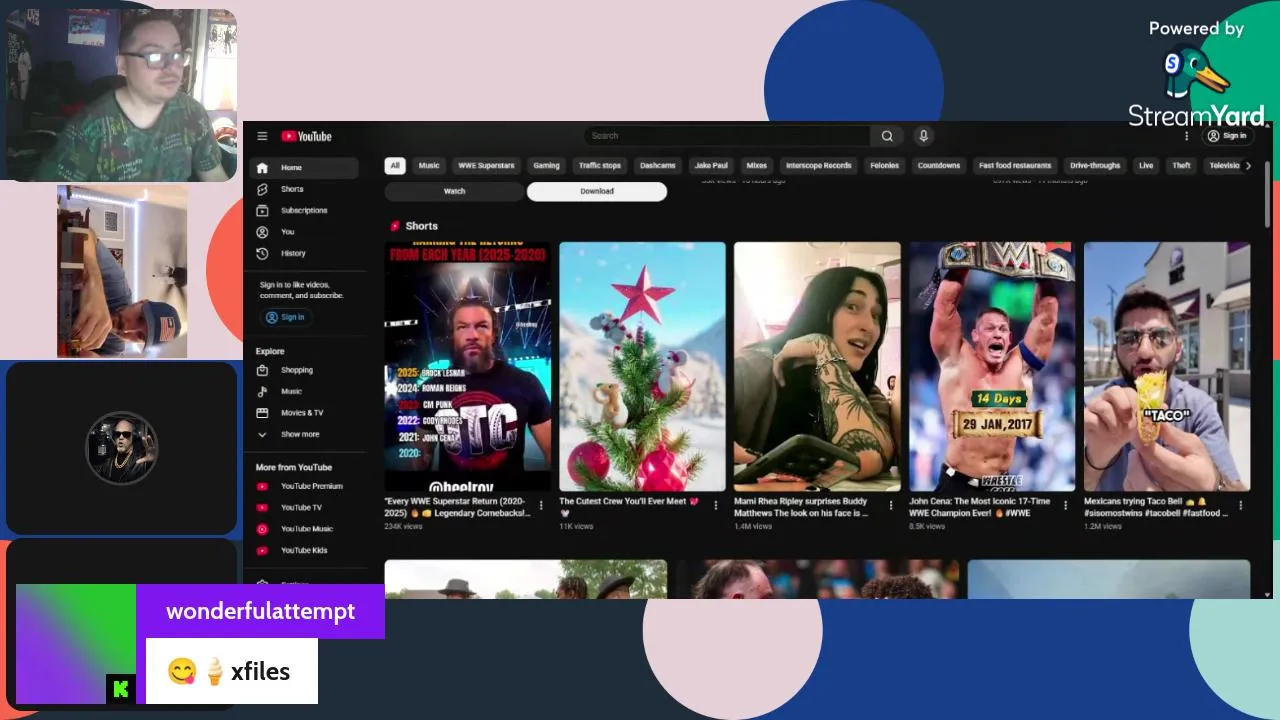Click the title 'Every WWE Superstar Return (2020-2025)'
Image resolution: width=1280 pixels, height=720 pixels.
tap(456, 507)
